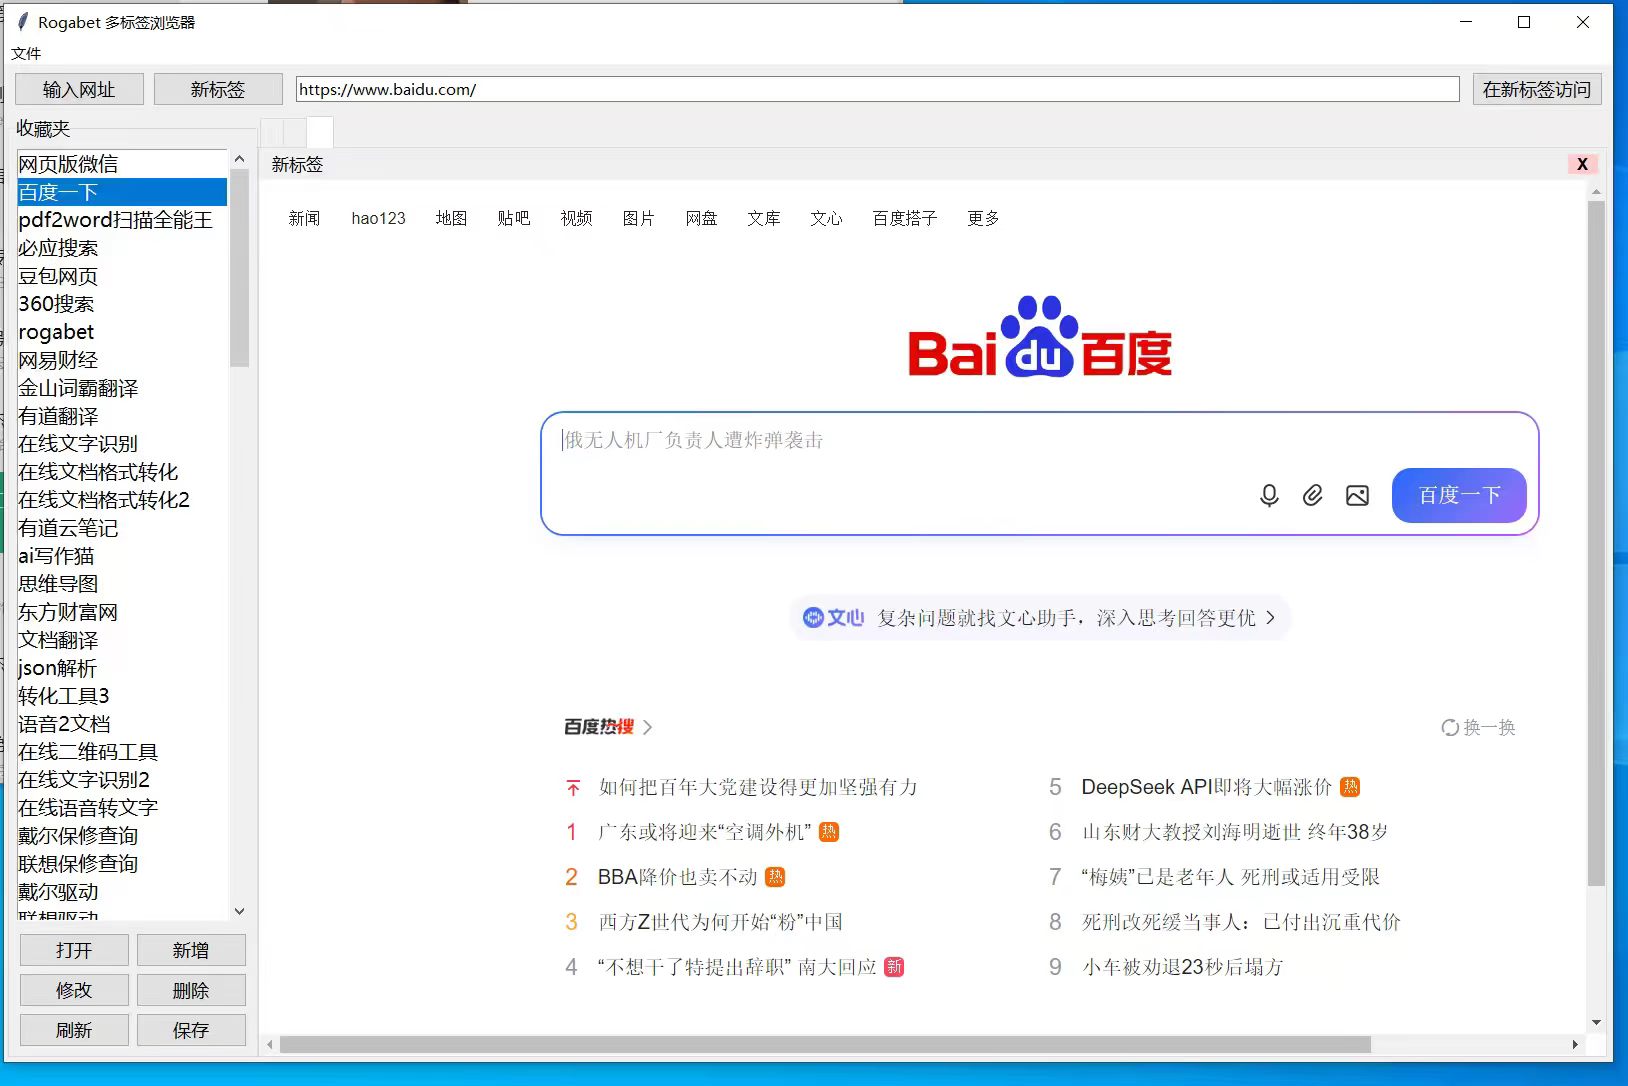1628x1086 pixels.
Task: Select 网易财经 bookmark
Action: click(x=122, y=360)
